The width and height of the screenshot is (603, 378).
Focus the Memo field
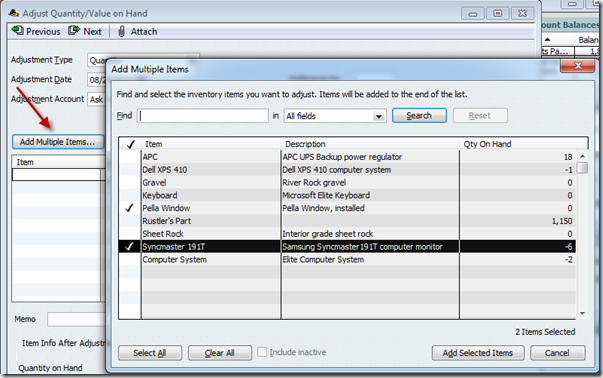point(77,319)
